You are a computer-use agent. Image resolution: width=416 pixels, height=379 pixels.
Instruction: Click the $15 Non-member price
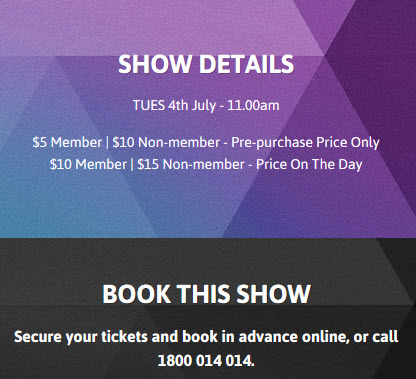click(191, 164)
